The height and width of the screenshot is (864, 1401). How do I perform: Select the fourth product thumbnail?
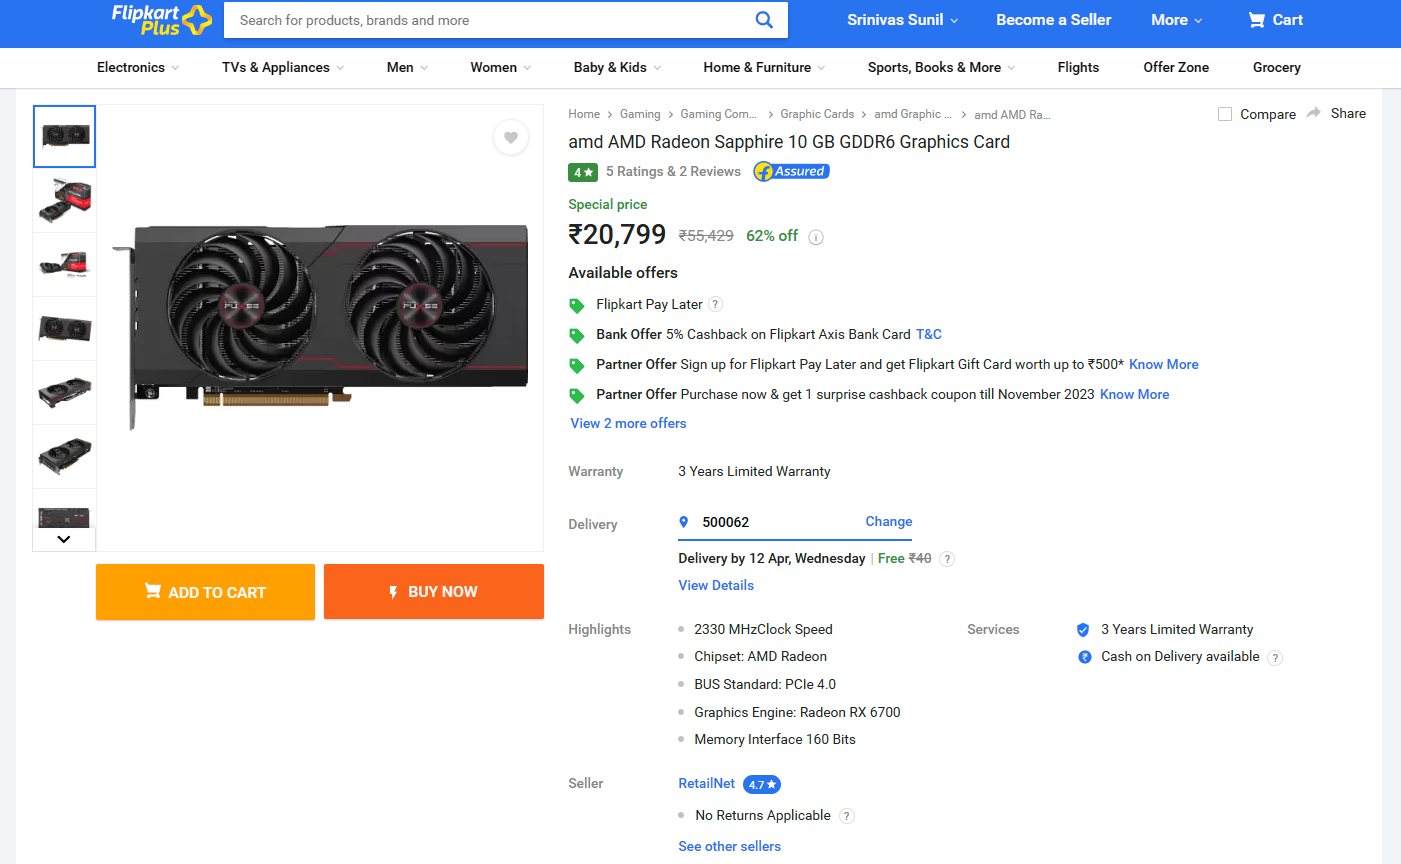[64, 328]
